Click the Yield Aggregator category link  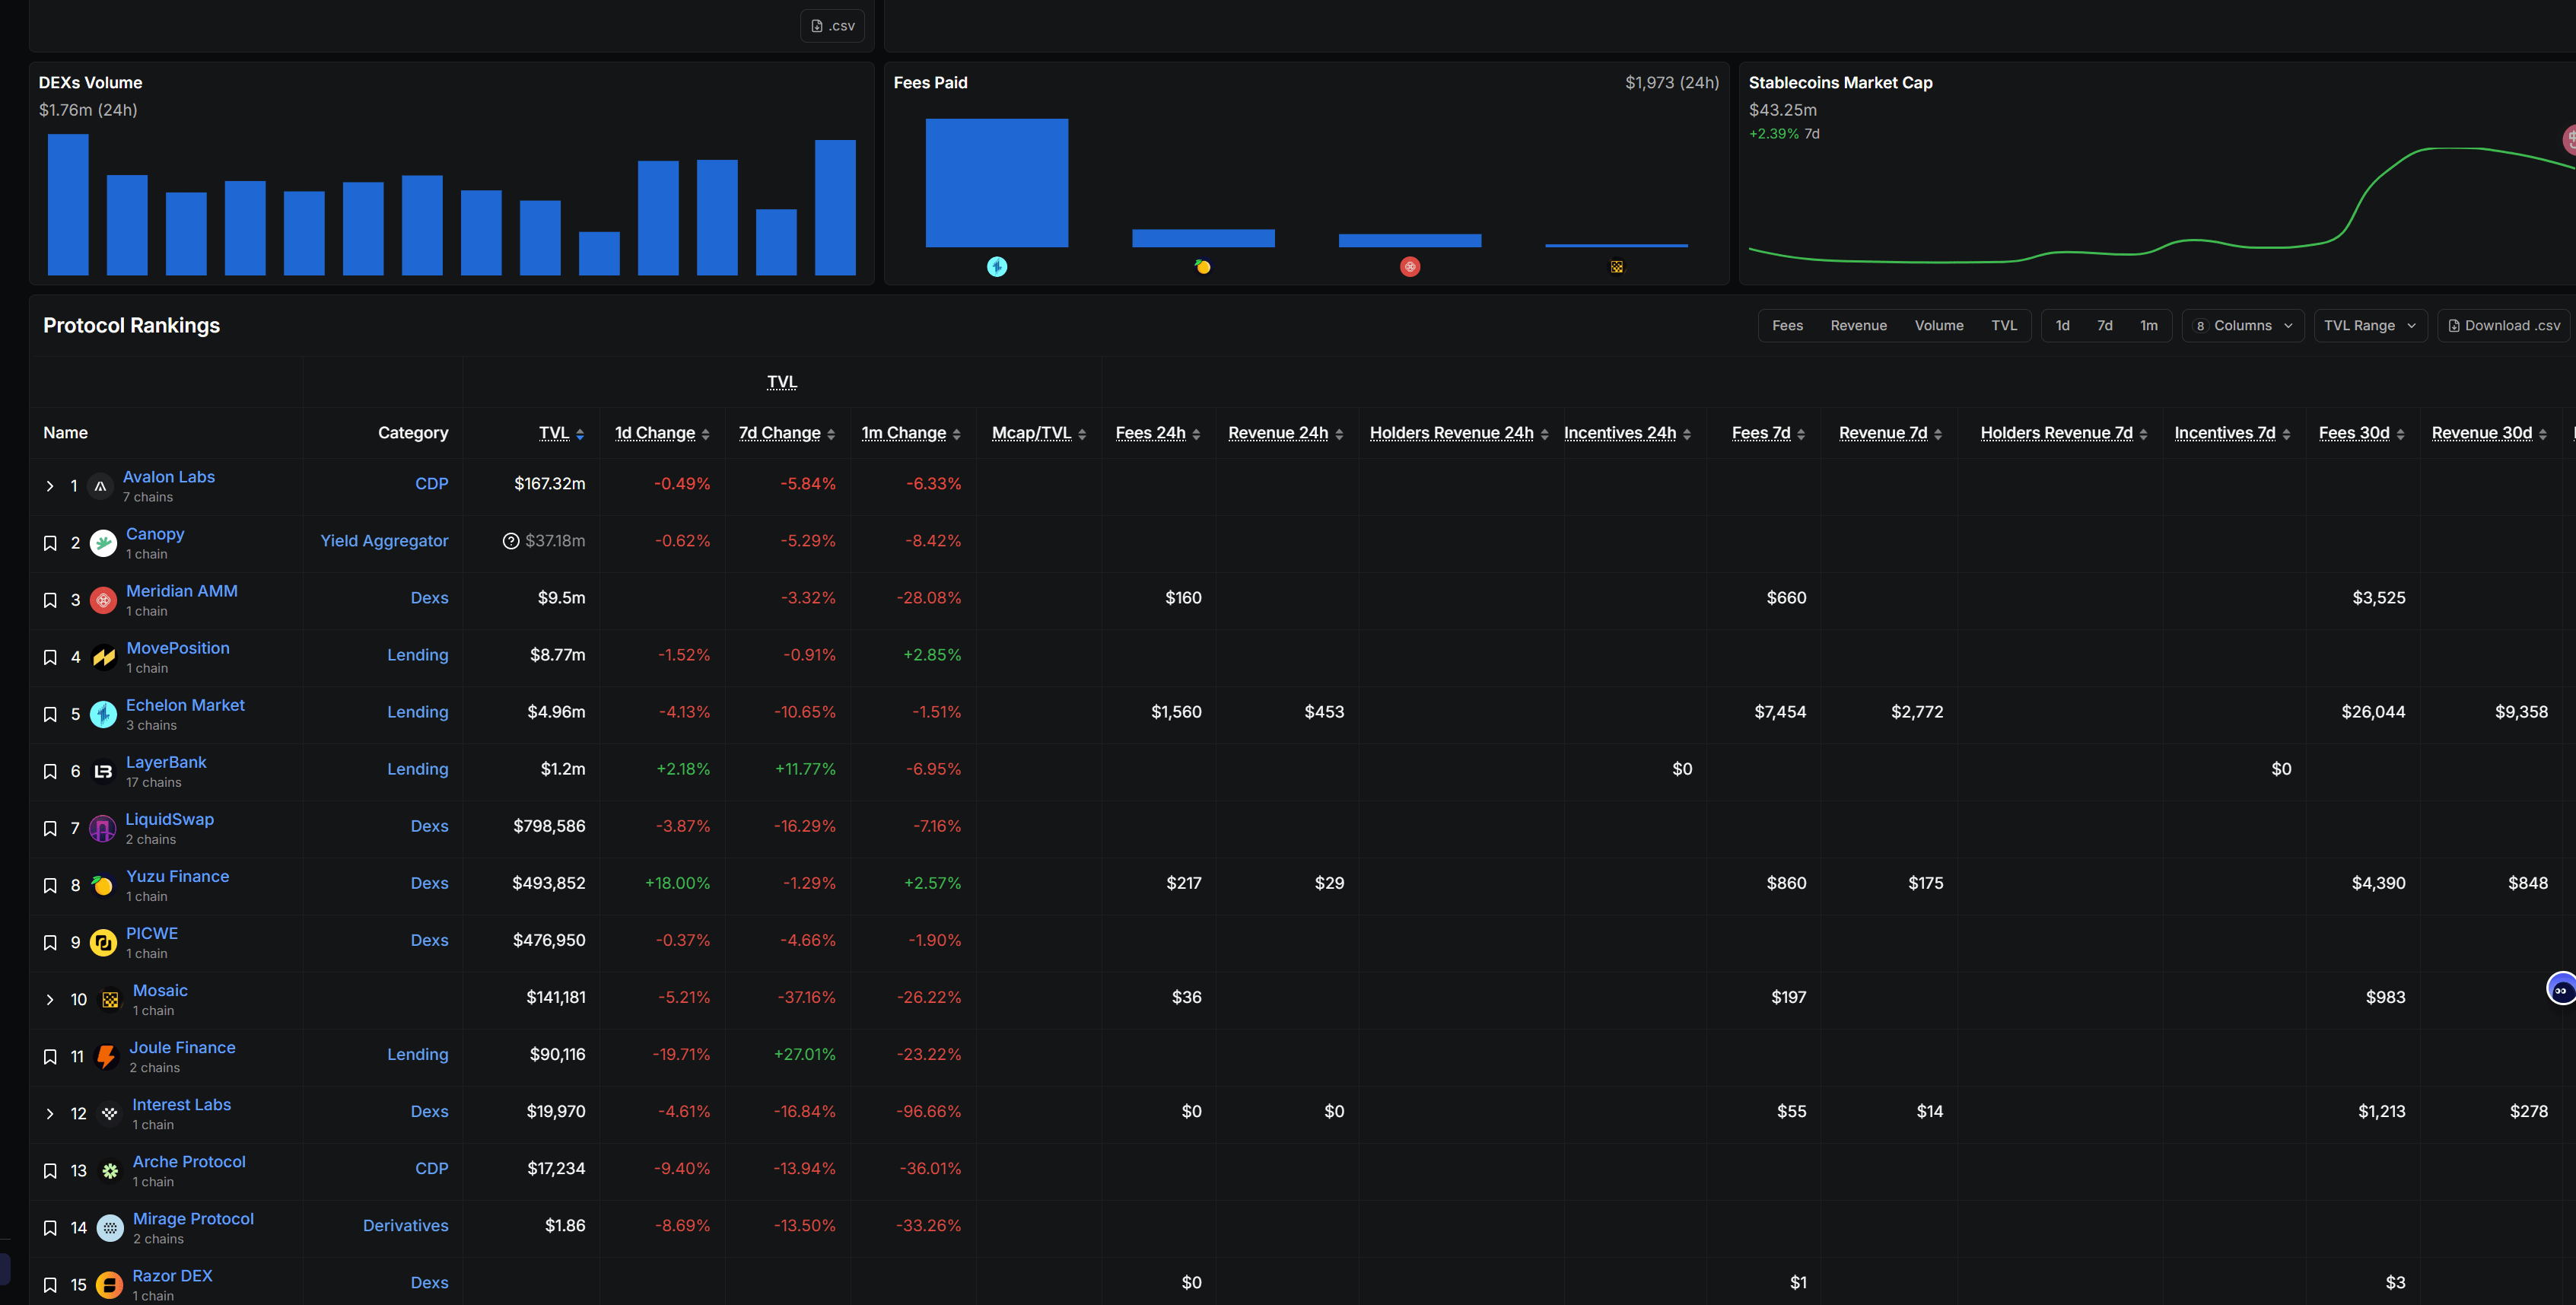(x=384, y=540)
